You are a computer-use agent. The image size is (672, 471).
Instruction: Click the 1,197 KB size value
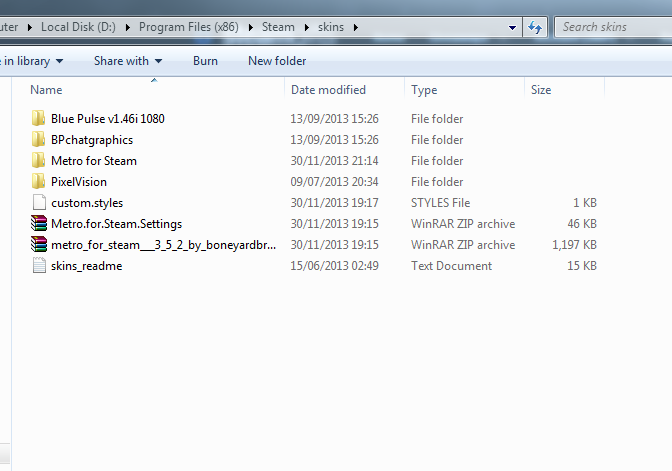point(574,245)
